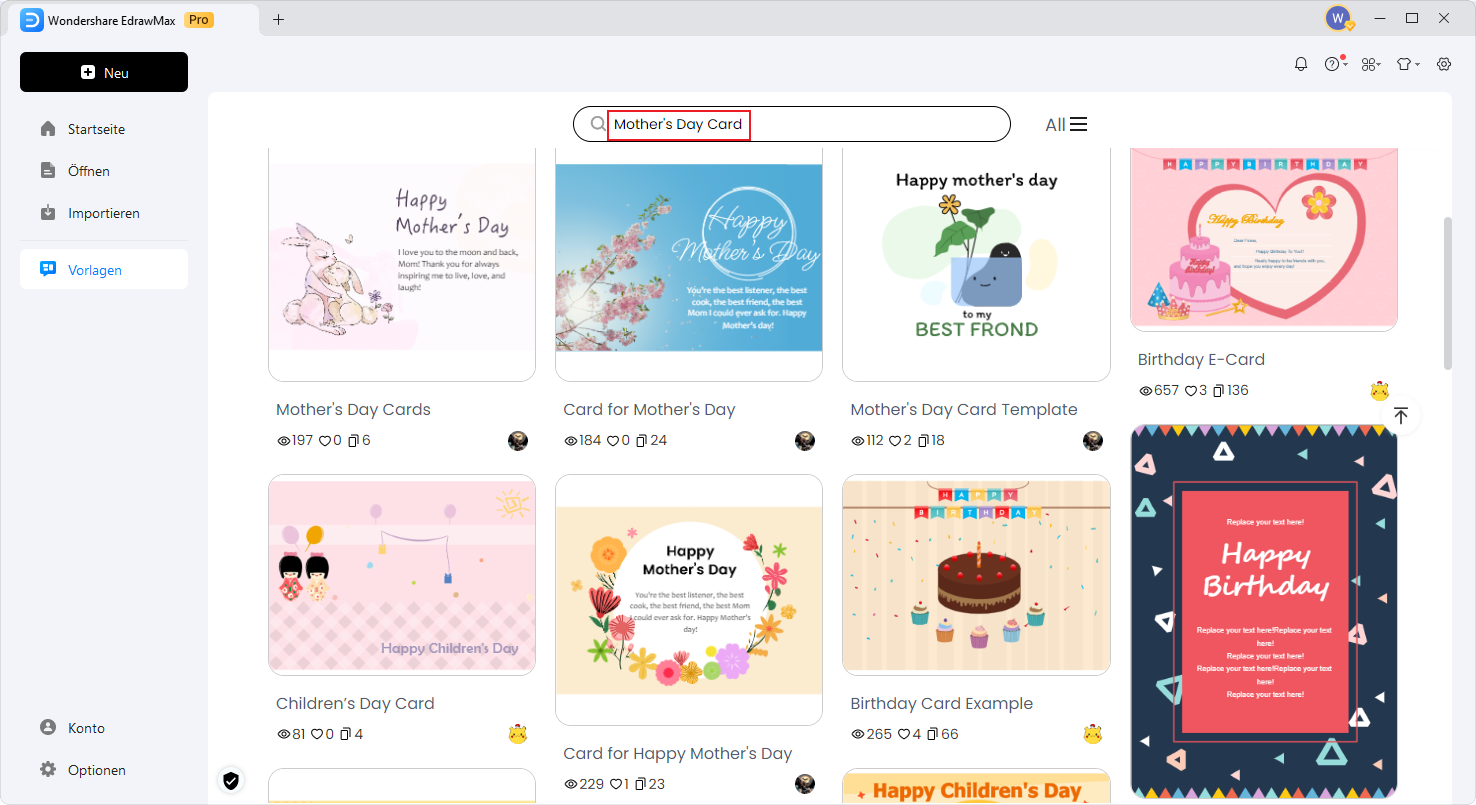Open the Card for Mother's Day thumbnail
This screenshot has height=805, width=1476.
(x=689, y=258)
